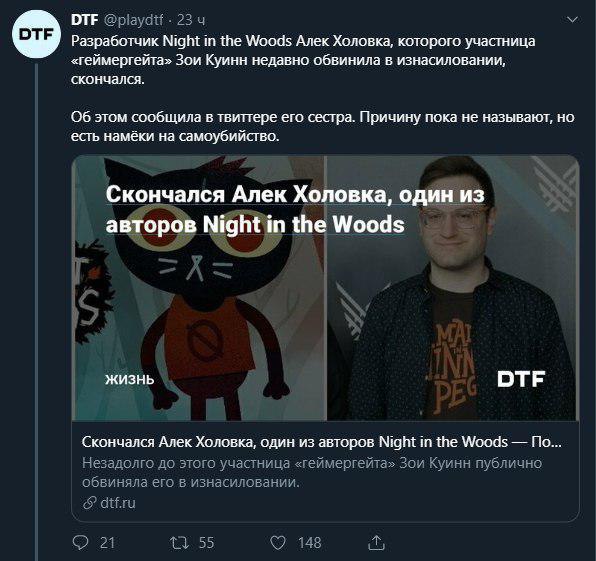Click the link chain icon near dtf.ru

click(89, 503)
